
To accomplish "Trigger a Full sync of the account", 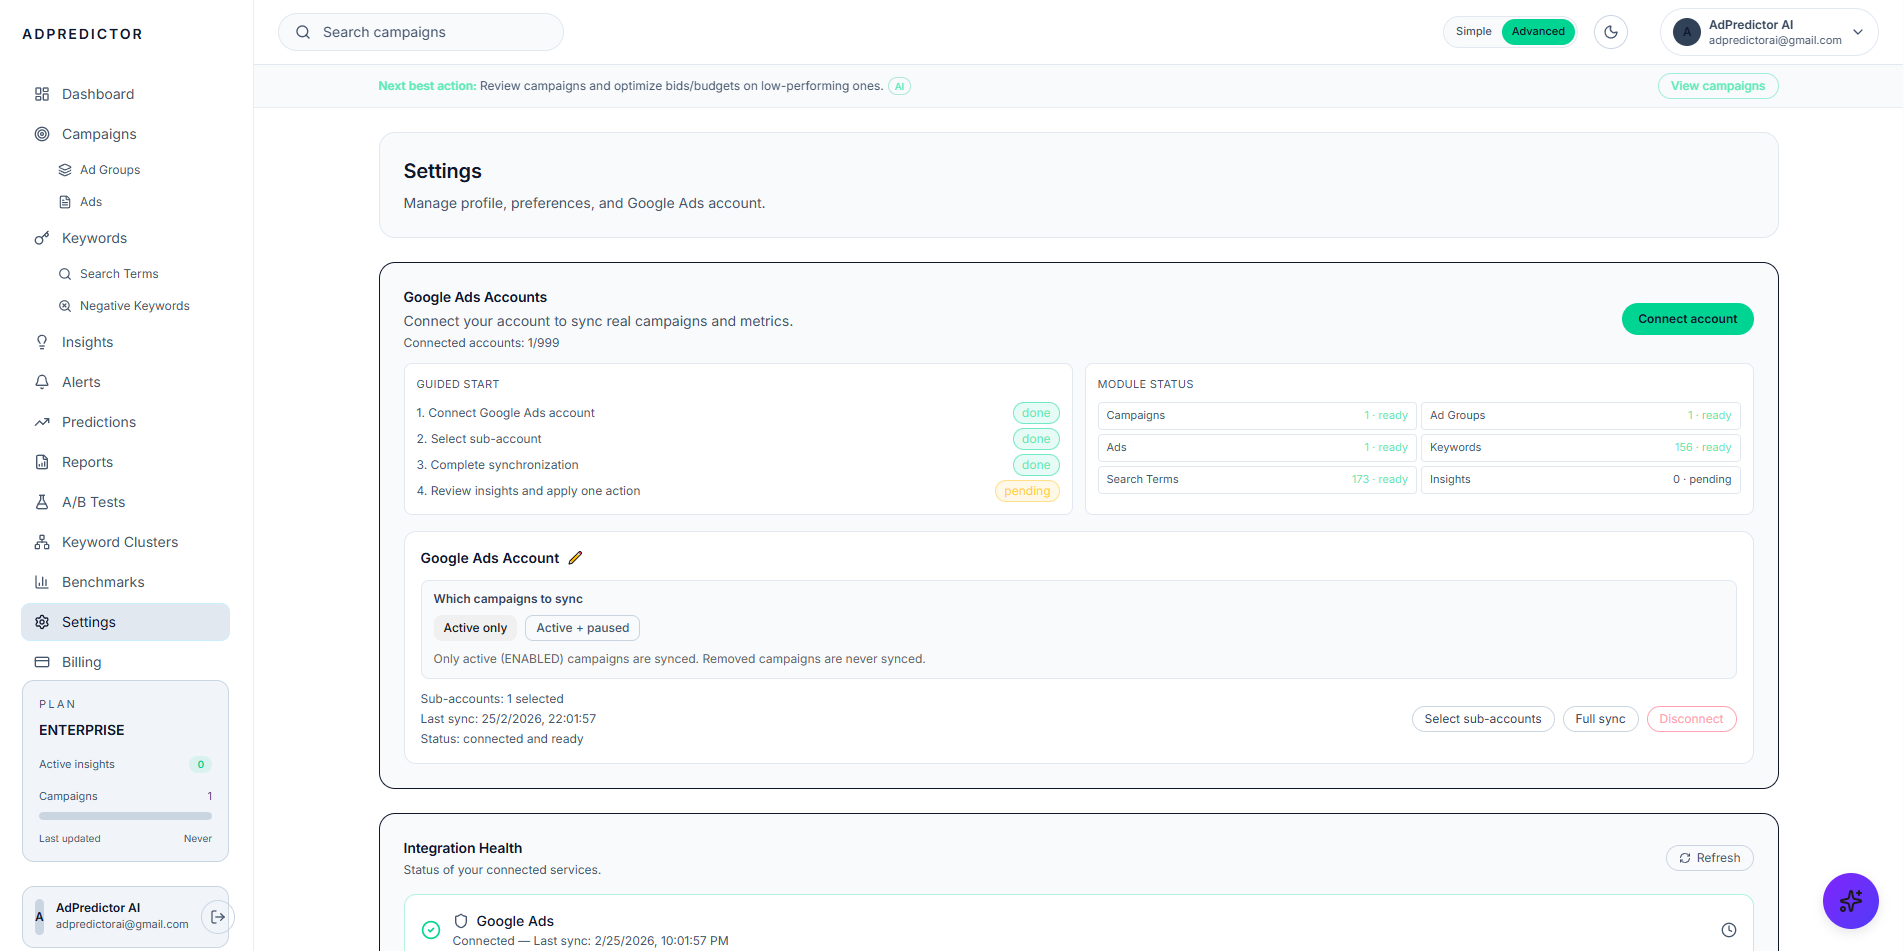I will coord(1600,718).
